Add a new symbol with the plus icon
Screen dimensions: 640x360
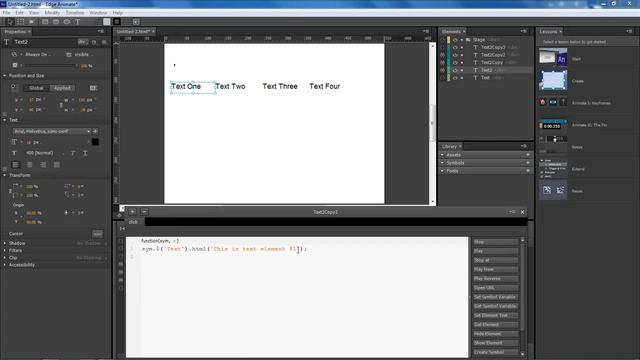tap(528, 163)
